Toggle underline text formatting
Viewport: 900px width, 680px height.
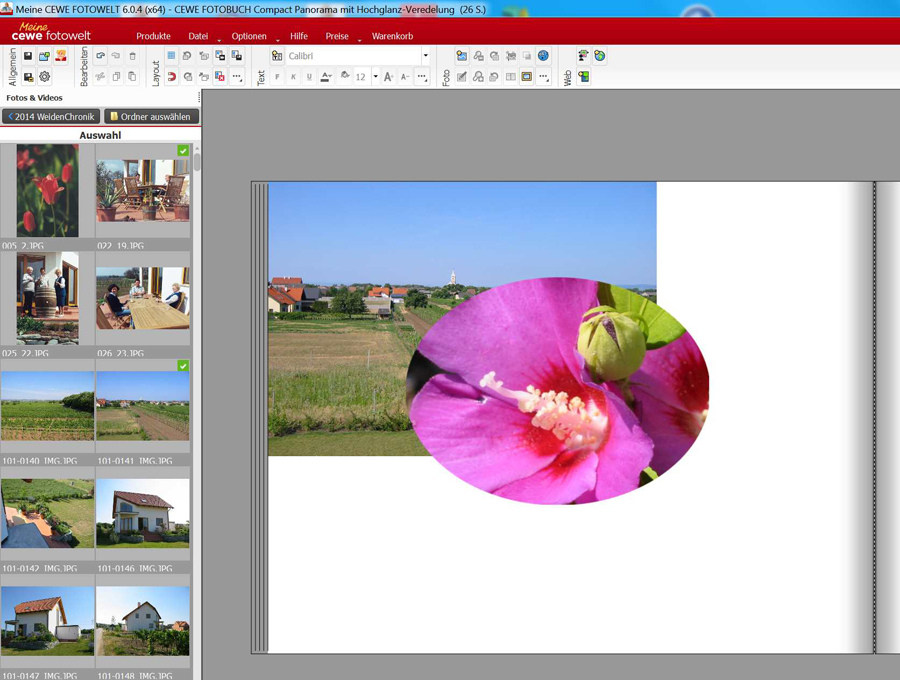[309, 77]
